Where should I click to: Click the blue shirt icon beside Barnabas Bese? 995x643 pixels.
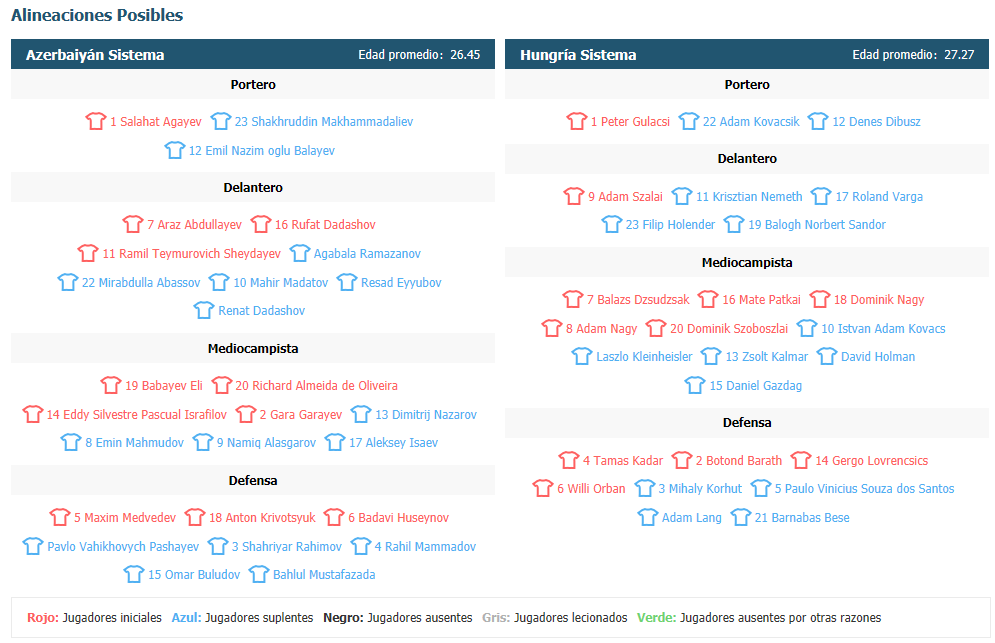pyautogui.click(x=741, y=517)
